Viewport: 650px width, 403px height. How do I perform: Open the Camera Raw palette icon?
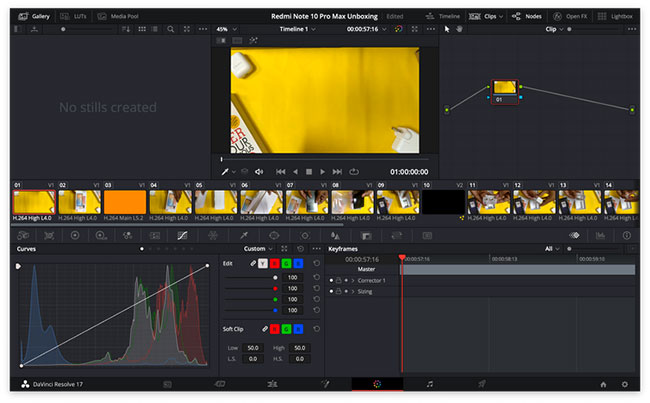tap(23, 235)
